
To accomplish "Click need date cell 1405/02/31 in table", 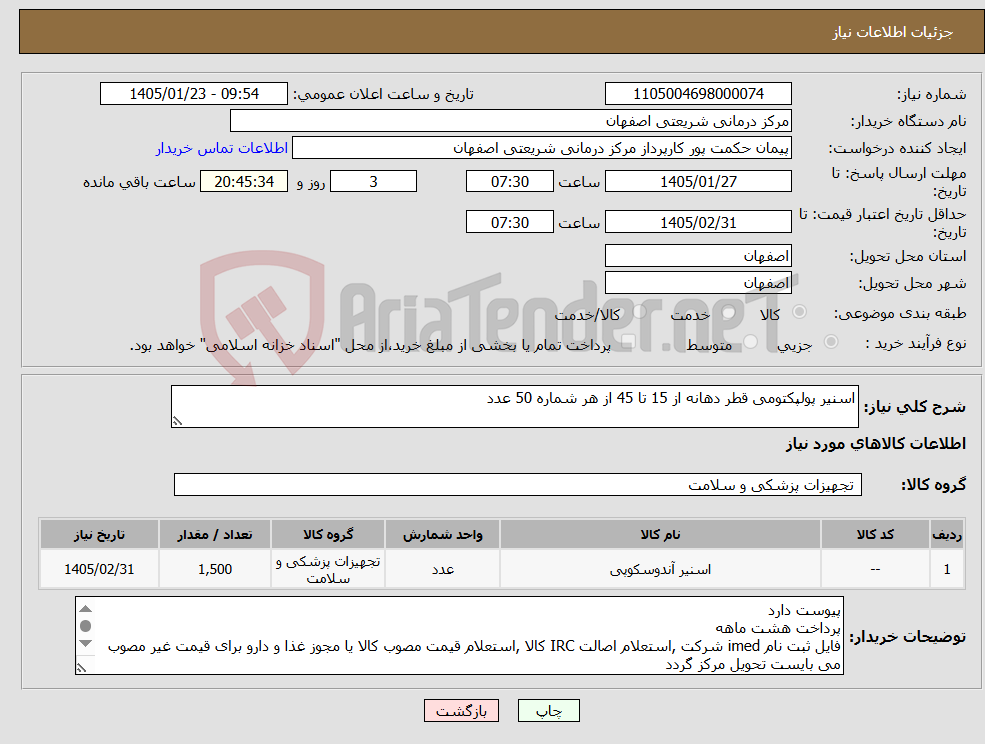I will 99,569.
